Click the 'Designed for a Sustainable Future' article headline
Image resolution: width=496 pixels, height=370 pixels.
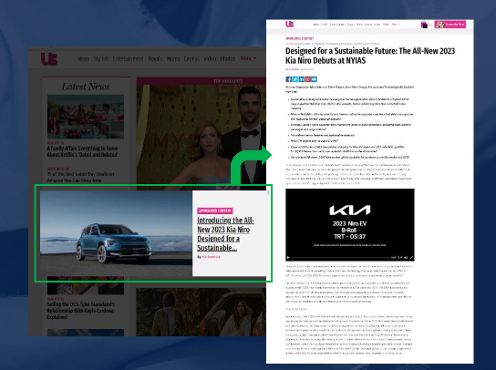370,56
